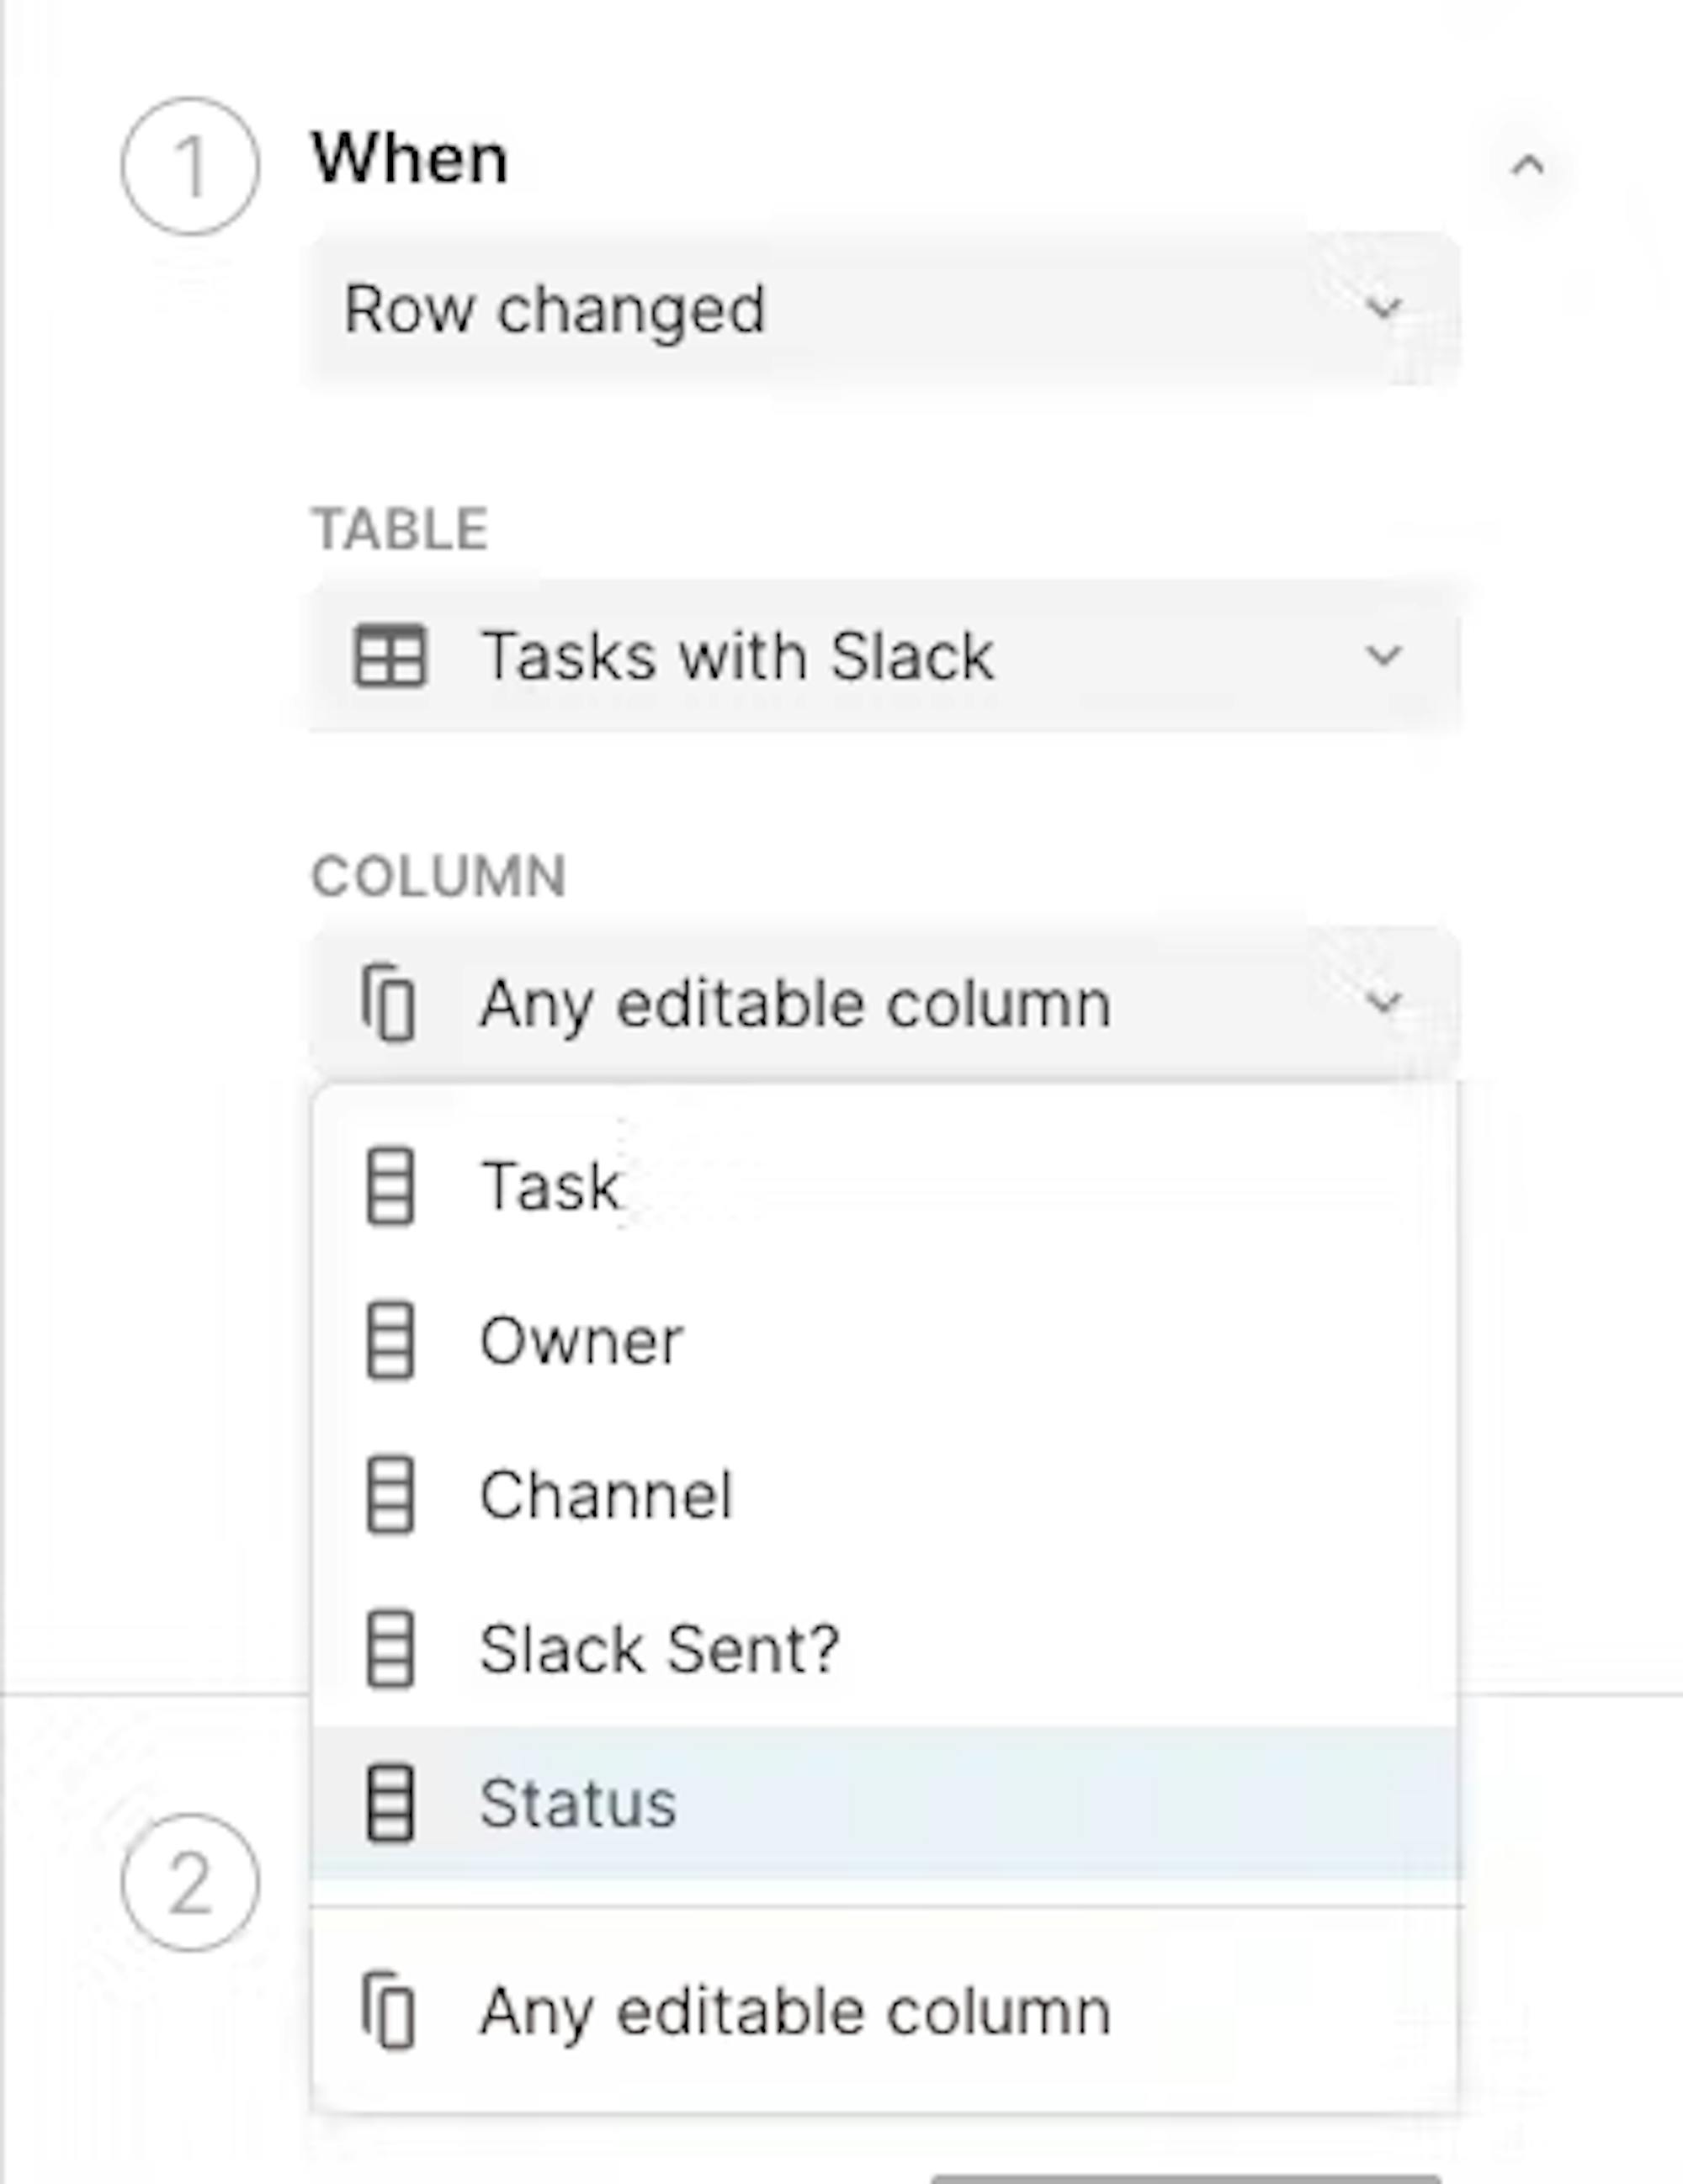Image resolution: width=1683 pixels, height=2184 pixels.
Task: Click the step 2 circle marker
Action: (190, 1883)
